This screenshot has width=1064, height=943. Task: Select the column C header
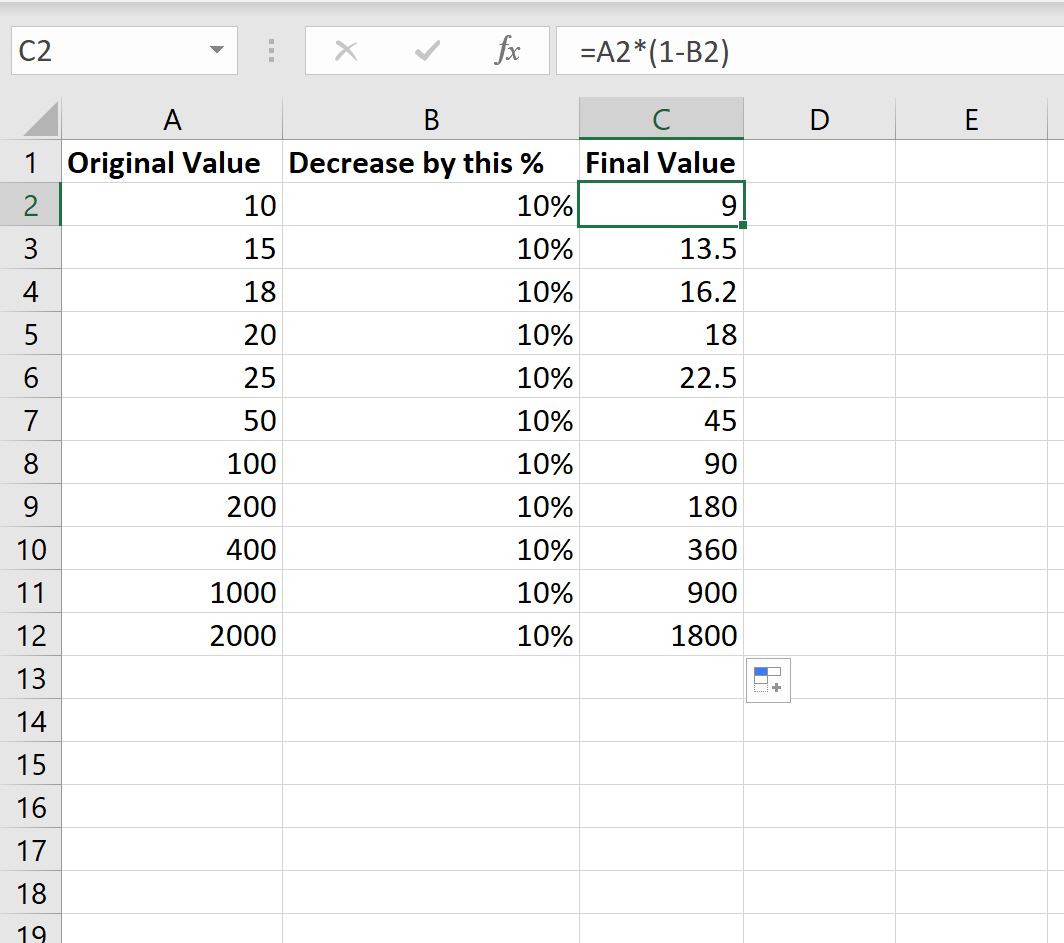coord(660,118)
